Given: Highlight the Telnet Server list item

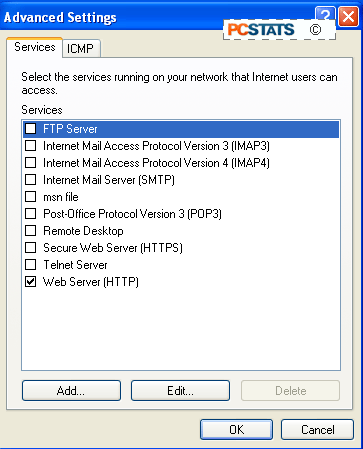Looking at the screenshot, I should [75, 265].
